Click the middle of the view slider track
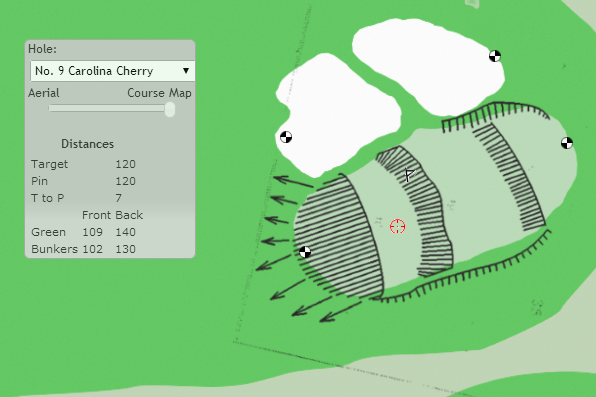This screenshot has height=397, width=596. [x=110, y=108]
